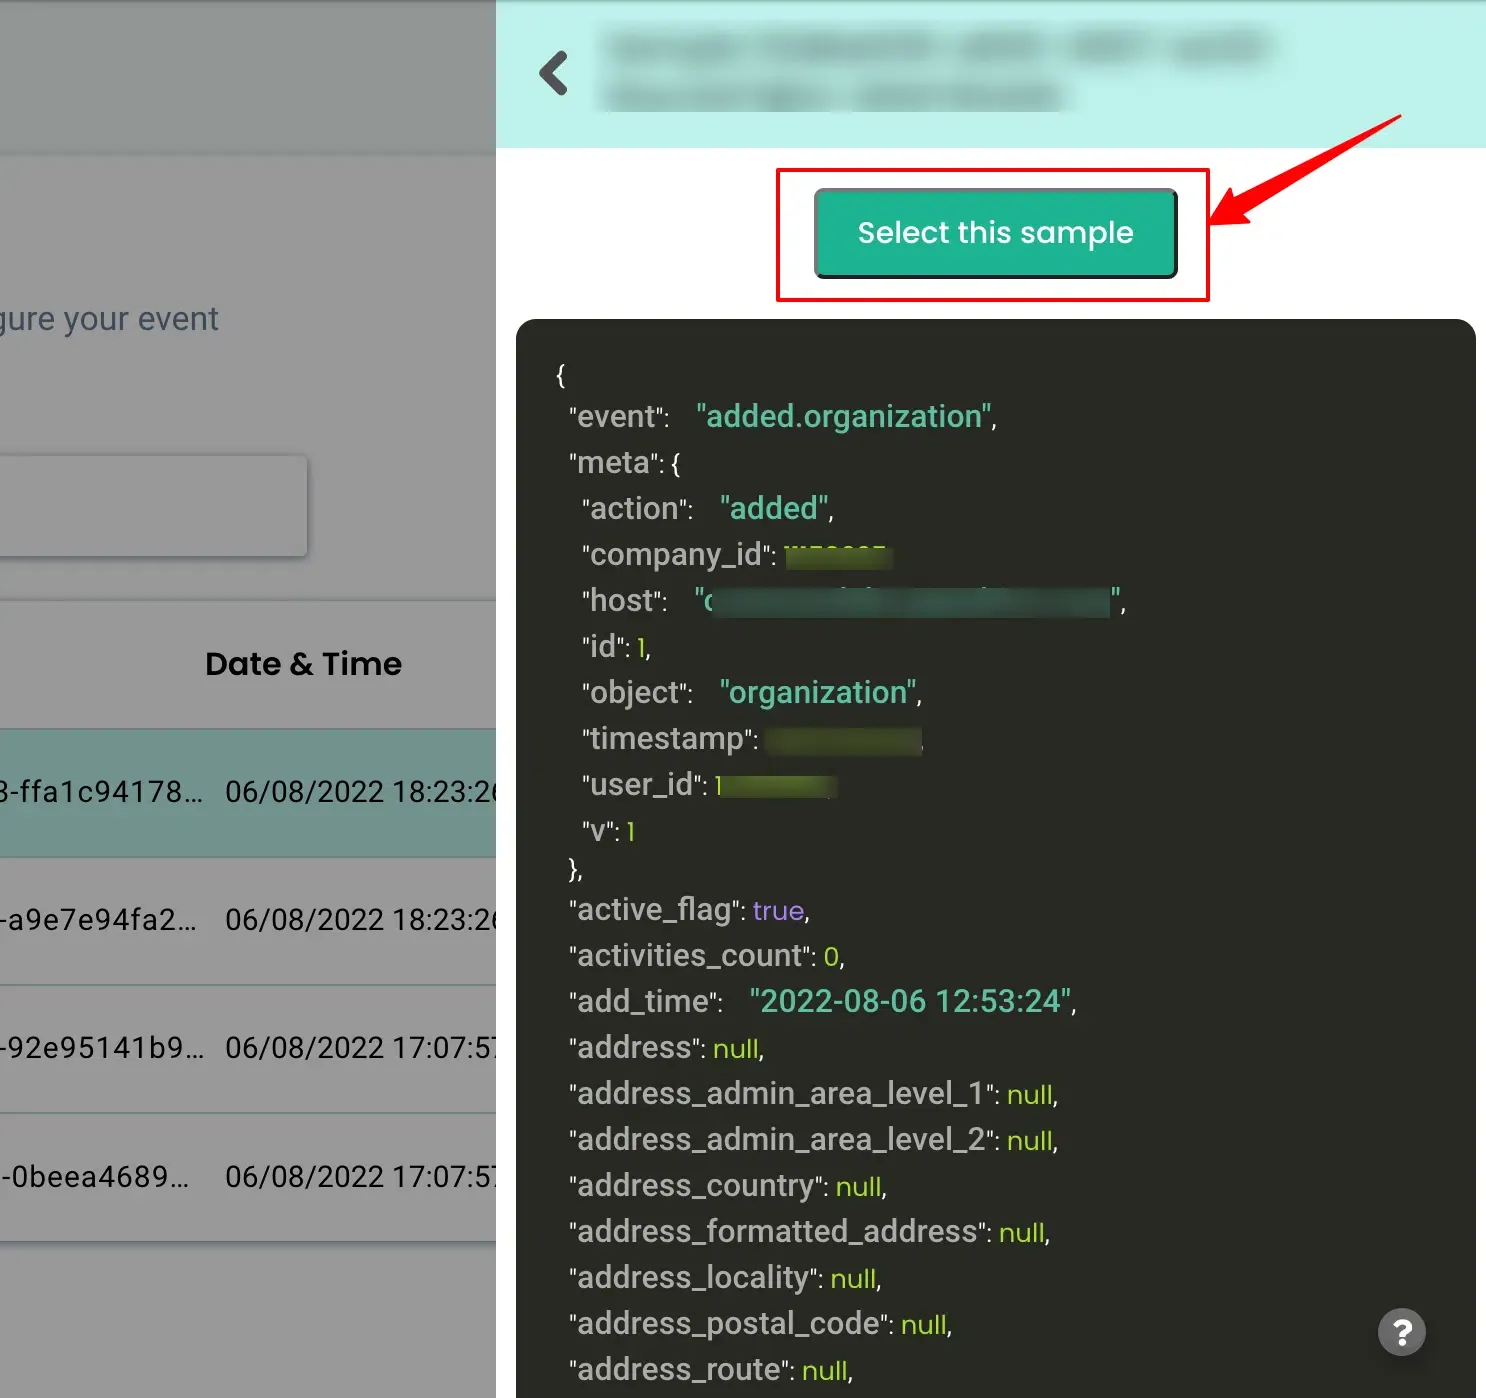Image resolution: width=1486 pixels, height=1398 pixels.
Task: Click the "company_id" key
Action: 679,555
